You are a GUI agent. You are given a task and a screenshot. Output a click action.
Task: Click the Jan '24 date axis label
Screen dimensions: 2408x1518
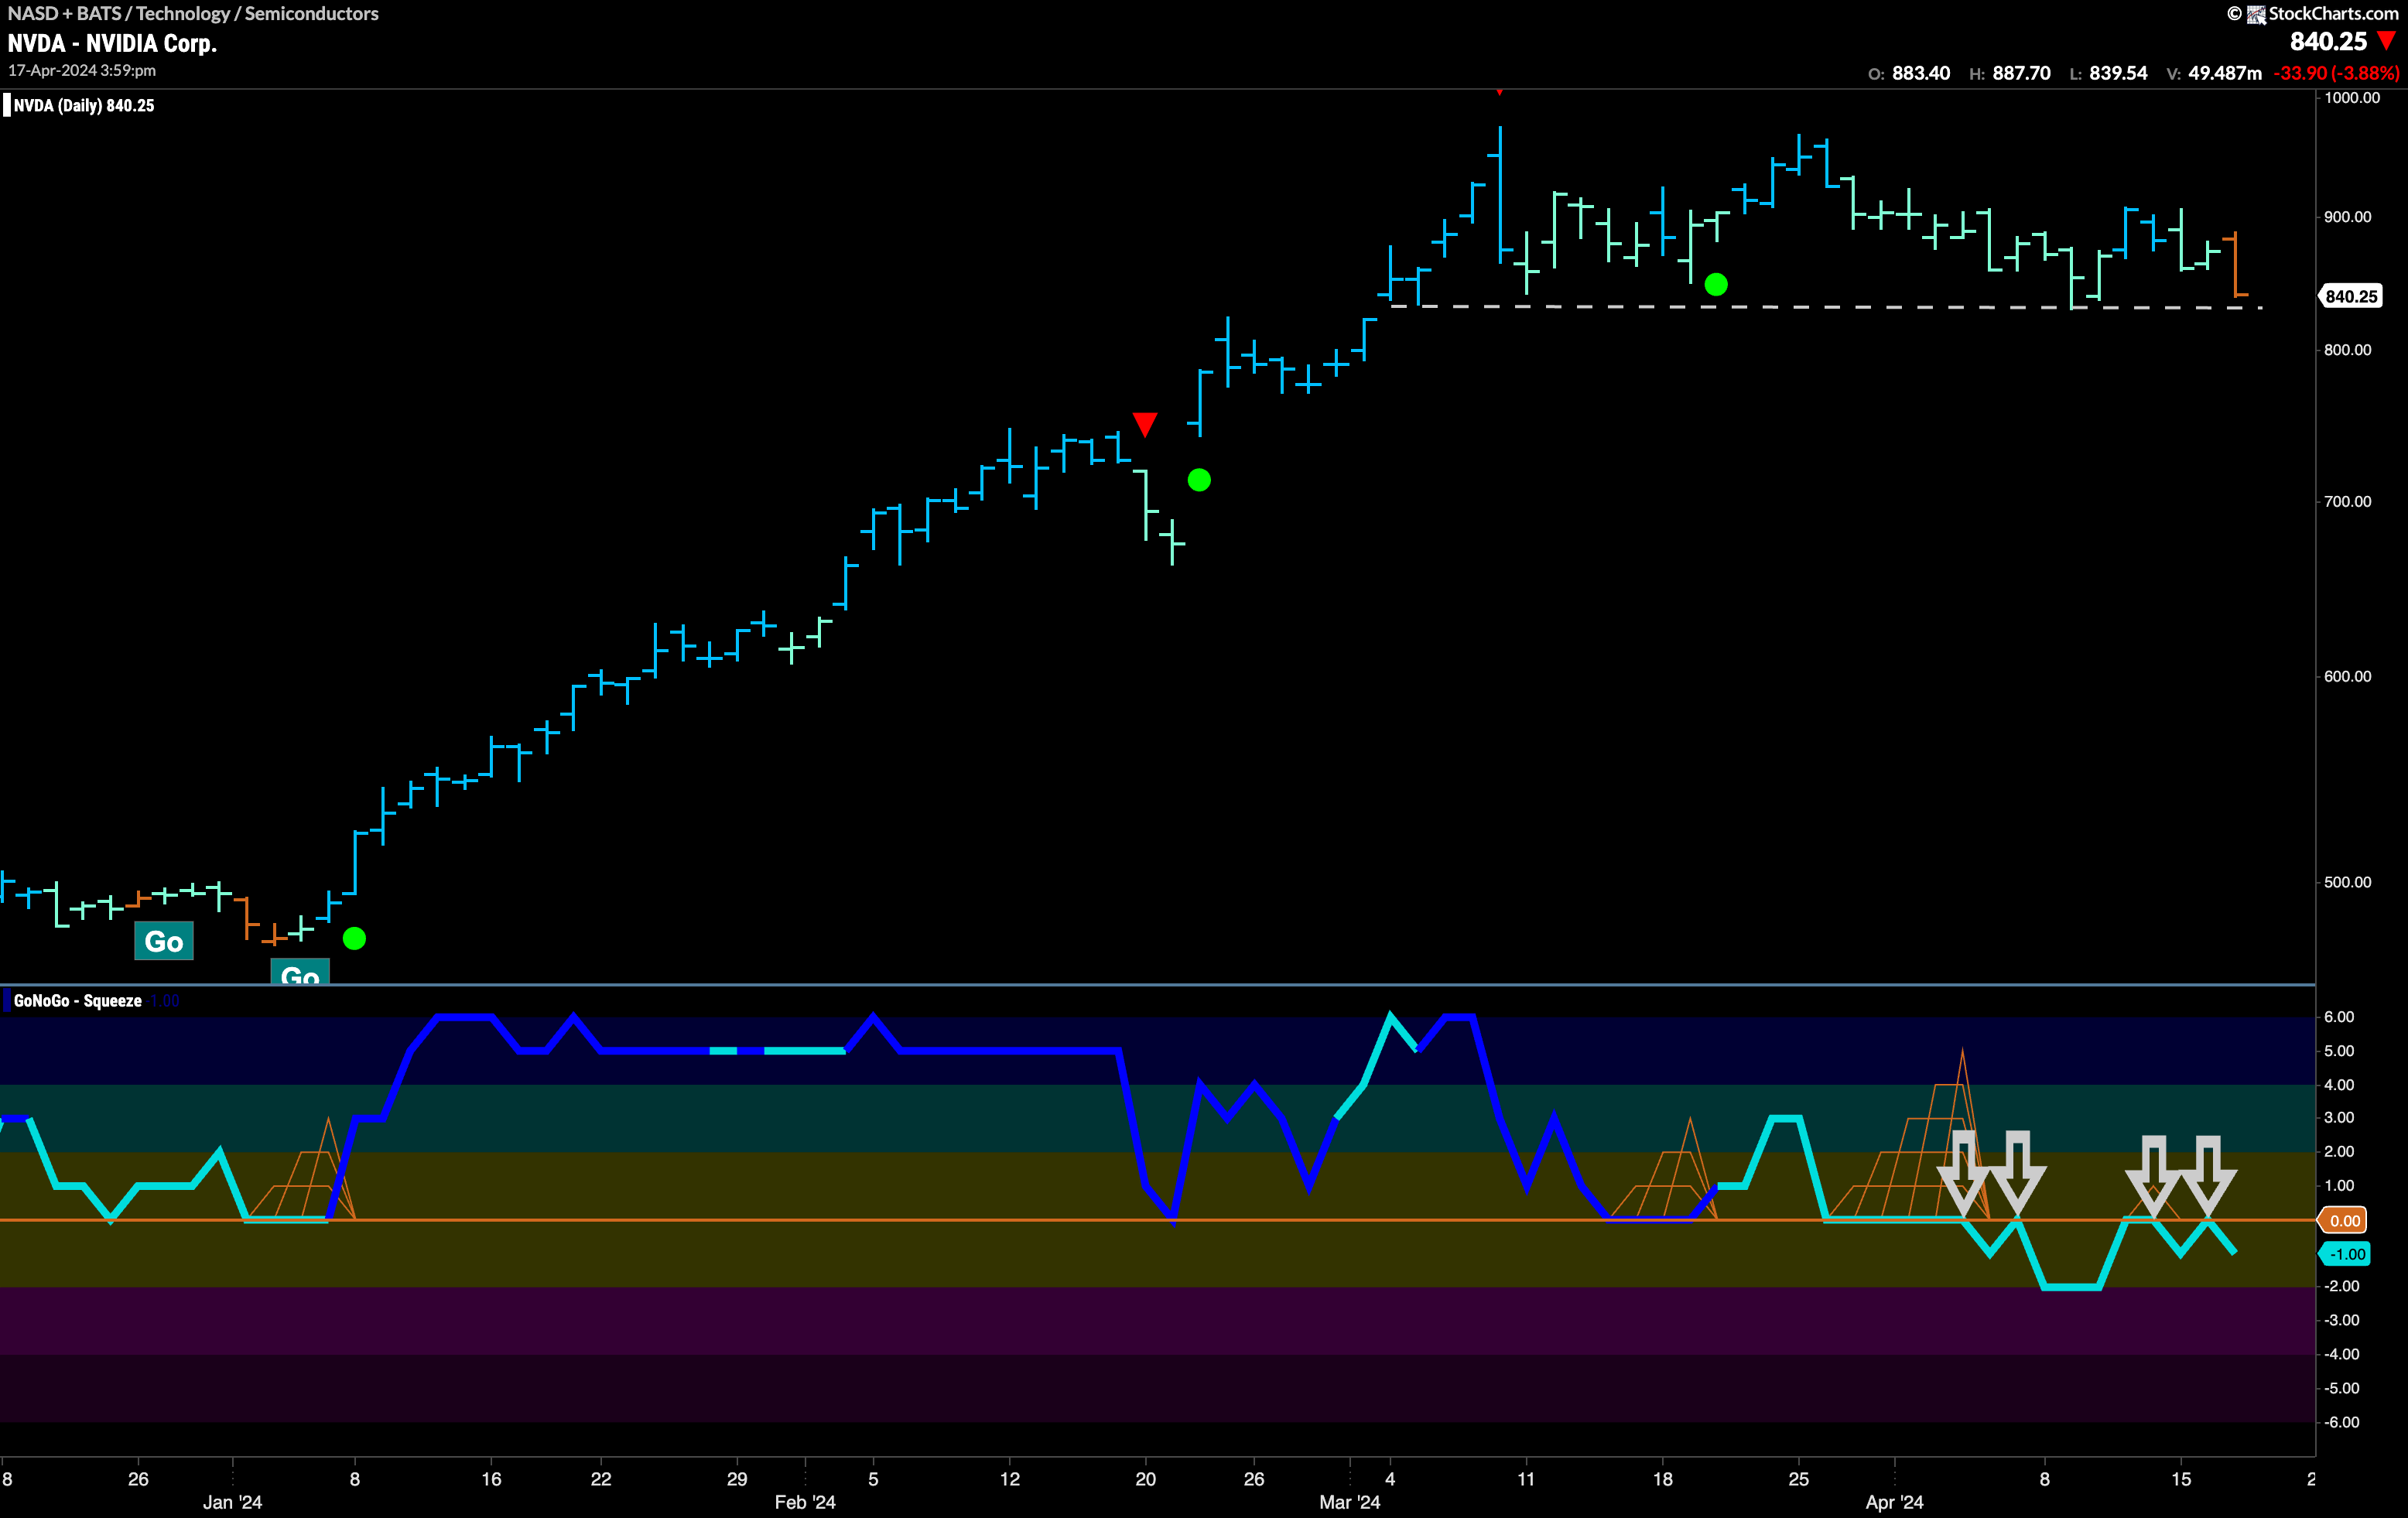(232, 1502)
